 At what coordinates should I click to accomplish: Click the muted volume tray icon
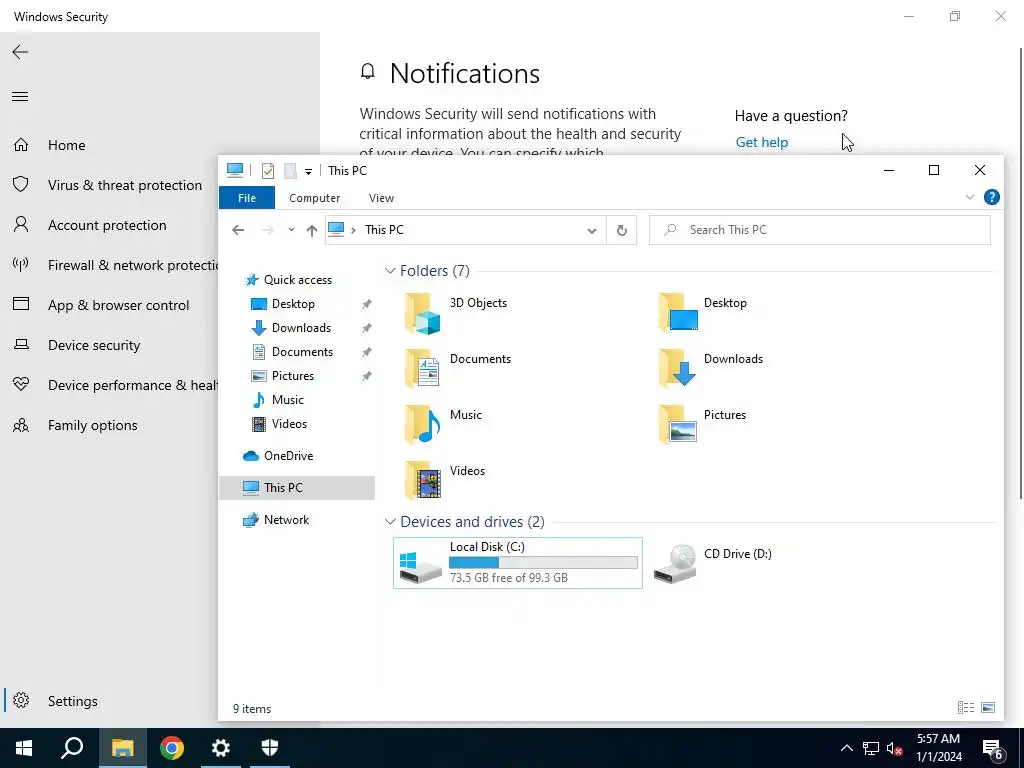894,748
